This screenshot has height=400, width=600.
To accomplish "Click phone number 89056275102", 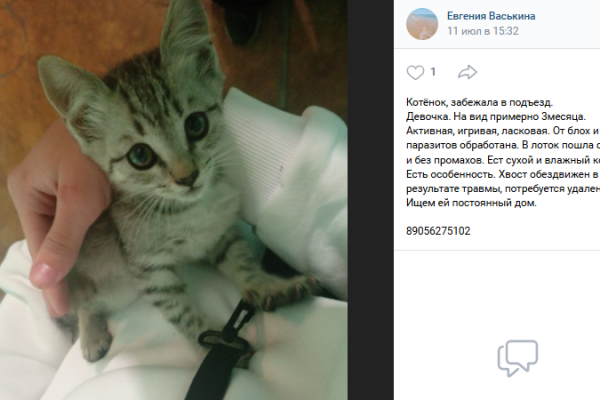I will [x=438, y=231].
